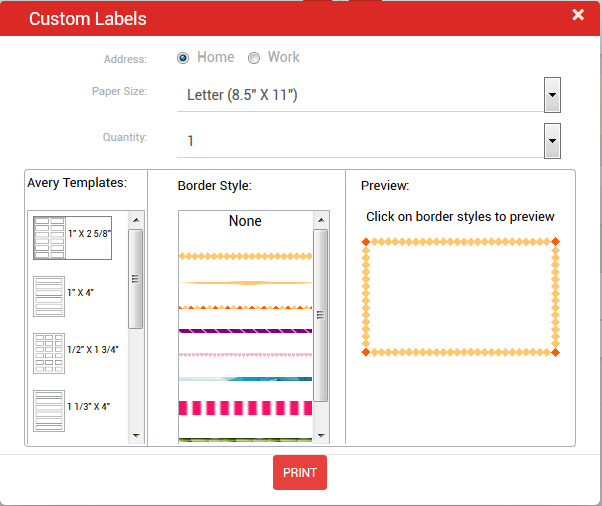The width and height of the screenshot is (602, 506).
Task: Choose the blue ocean border style
Action: point(245,379)
